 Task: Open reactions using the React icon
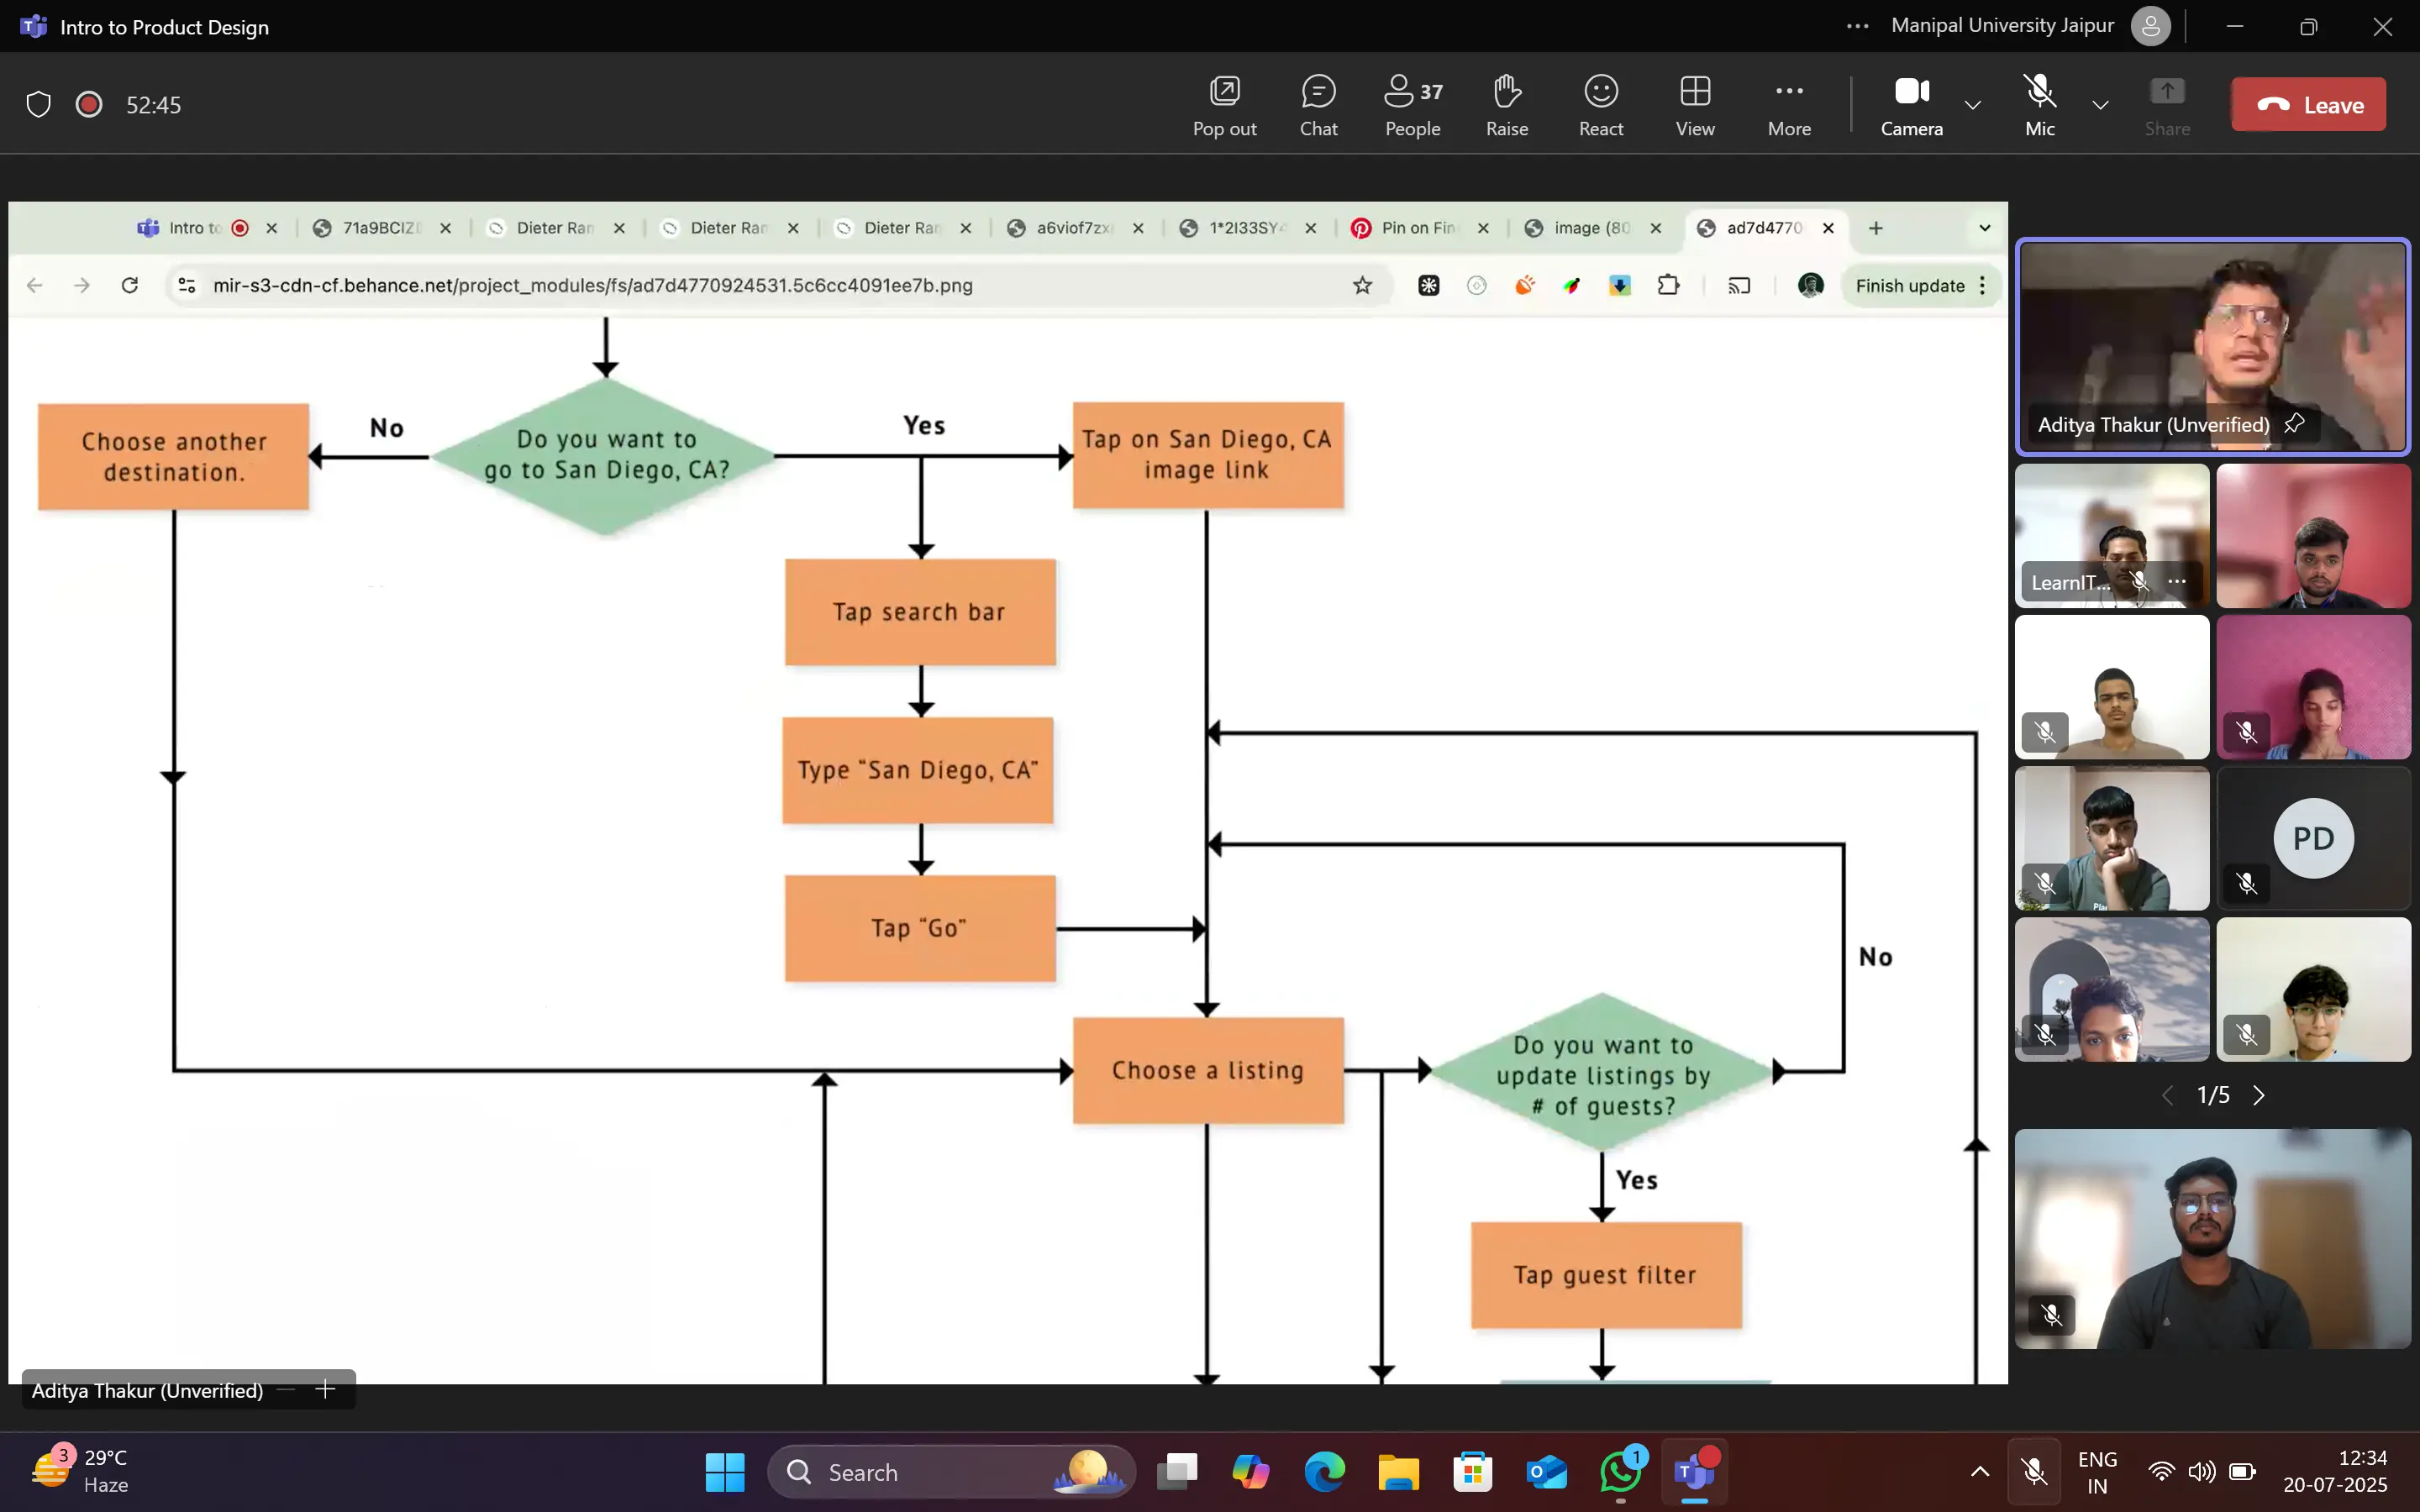click(x=1600, y=103)
